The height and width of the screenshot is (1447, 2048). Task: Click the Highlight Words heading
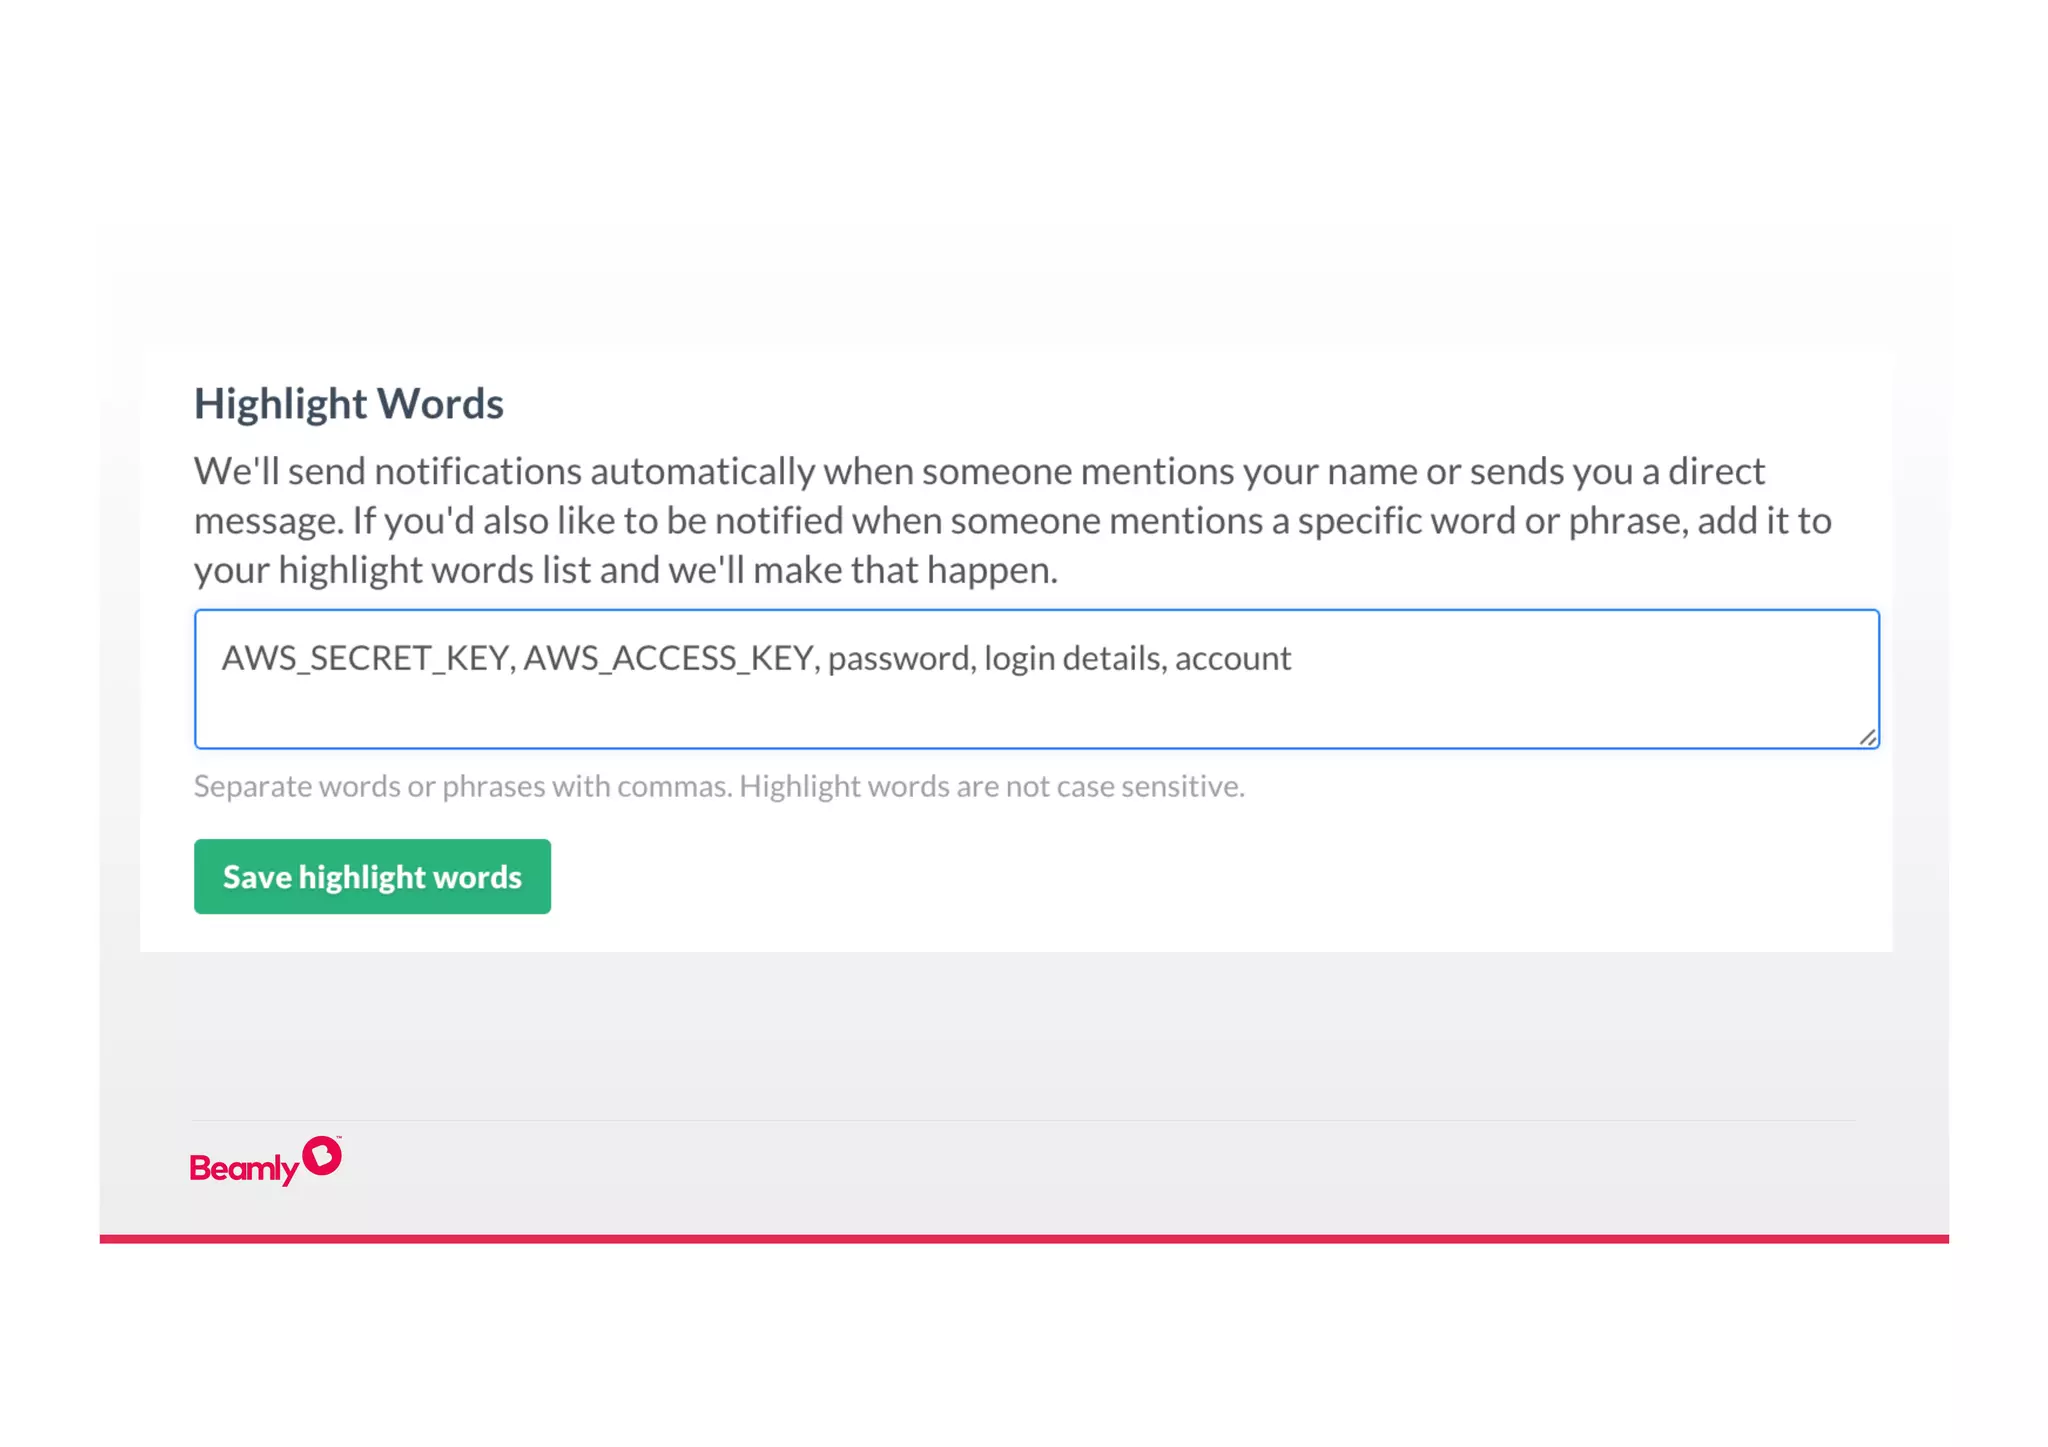[348, 404]
